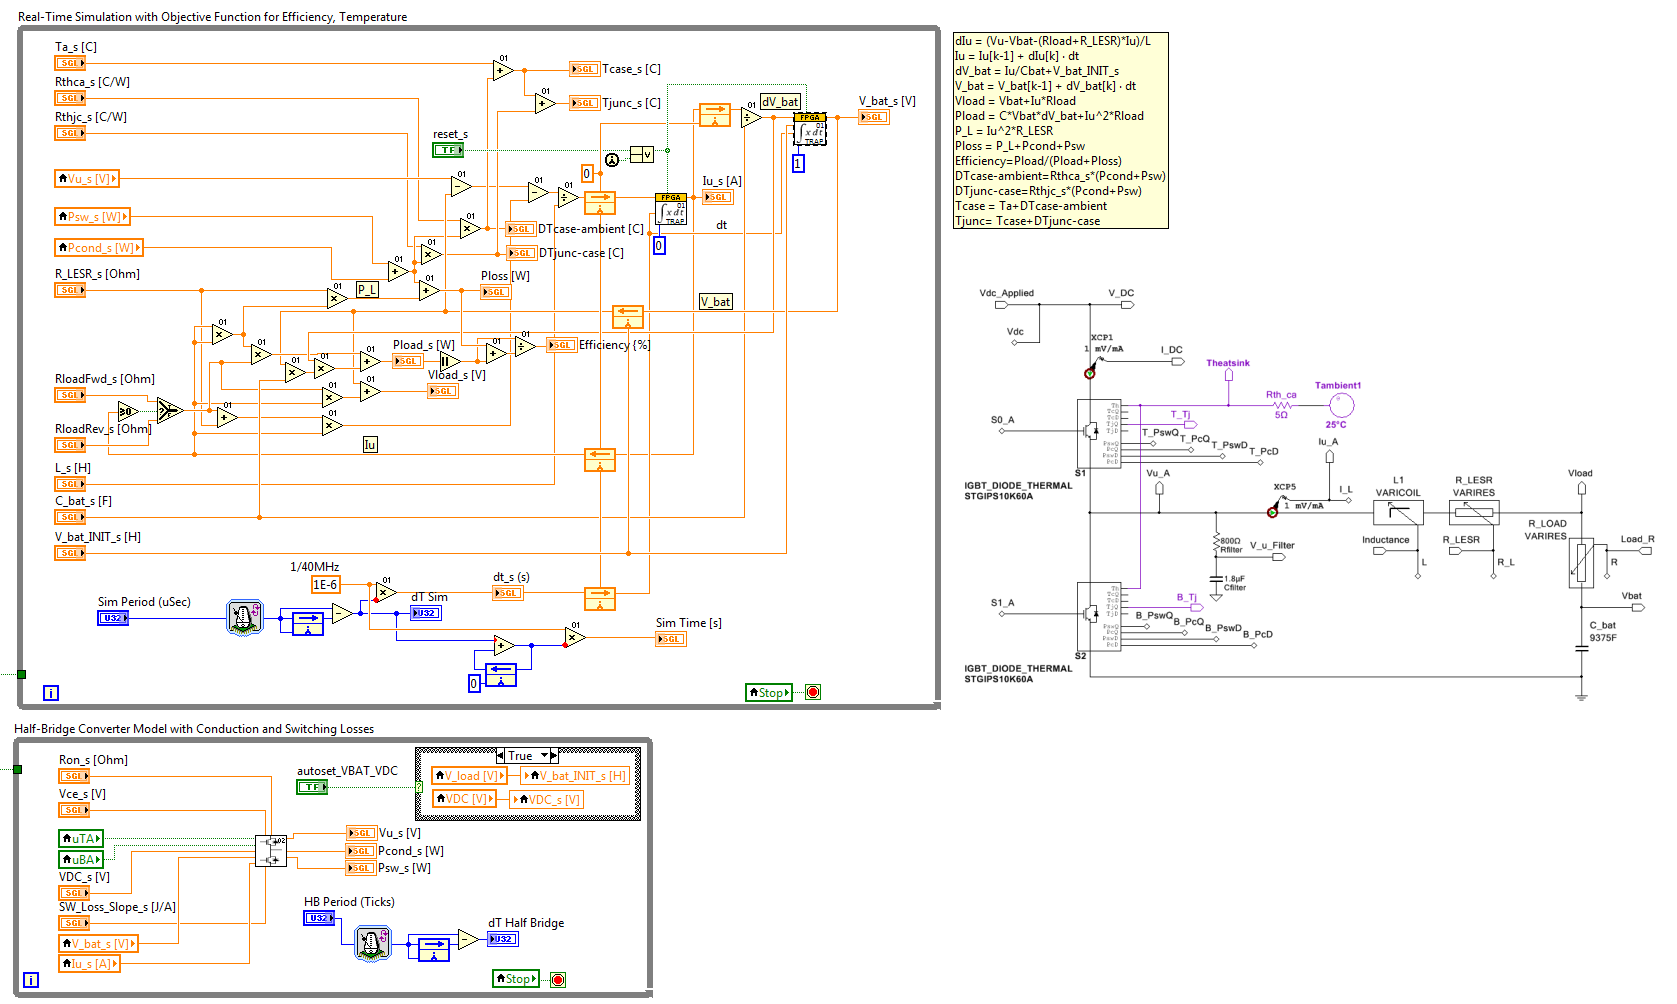This screenshot has width=1677, height=1004.
Task: Click the blue constant 1 below V_bat integrator
Action: pos(798,163)
